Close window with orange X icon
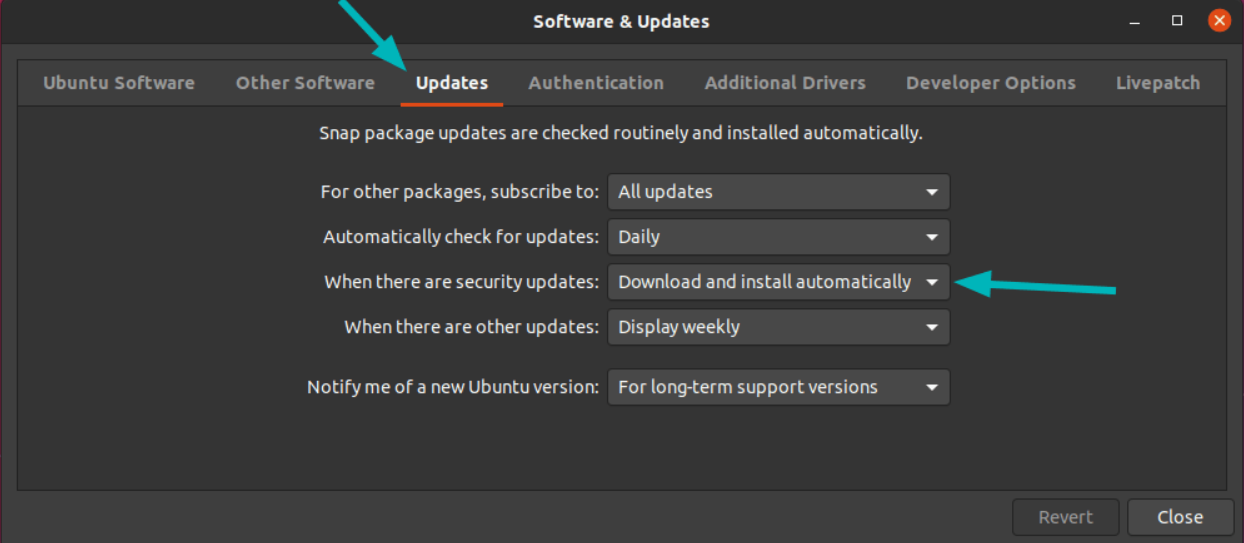 (x=1218, y=20)
